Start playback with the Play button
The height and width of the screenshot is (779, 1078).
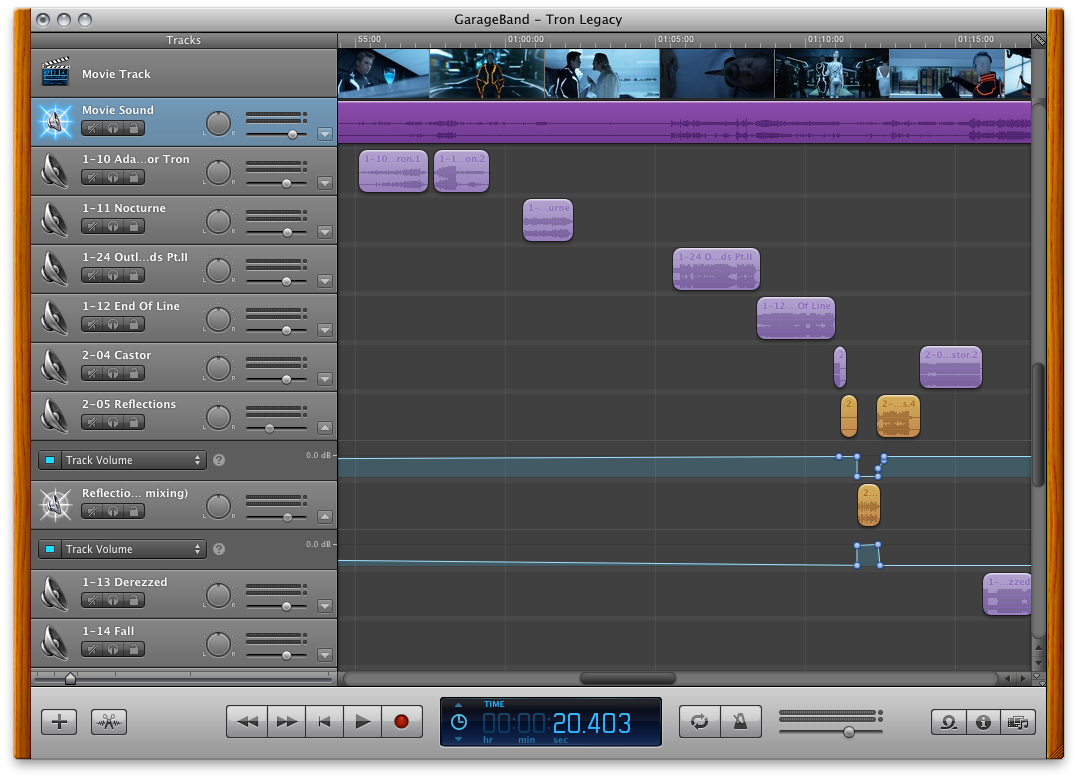(362, 722)
